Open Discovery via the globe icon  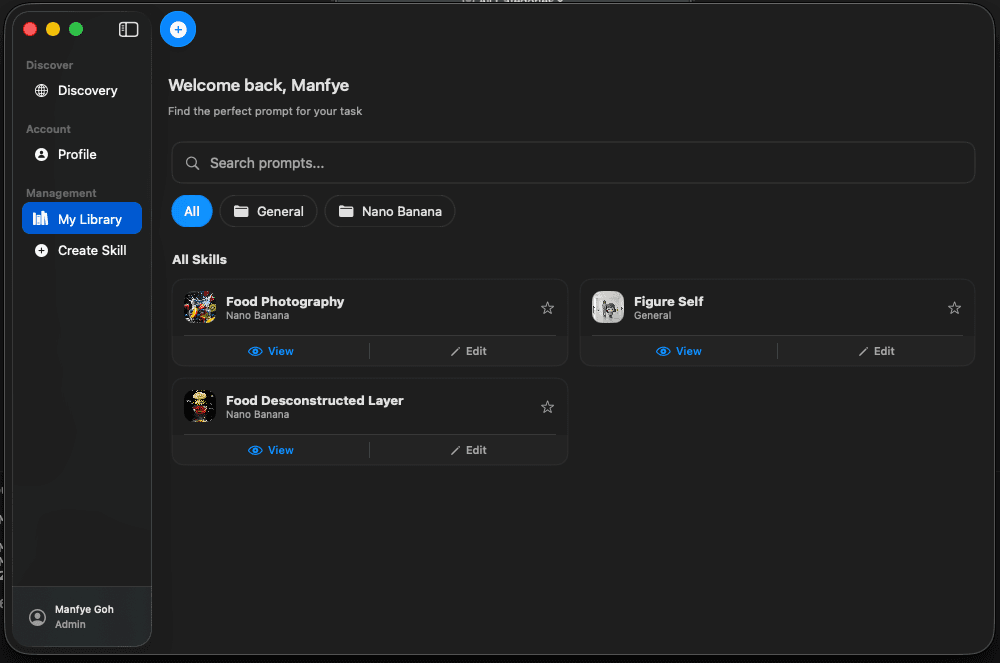pyautogui.click(x=41, y=90)
